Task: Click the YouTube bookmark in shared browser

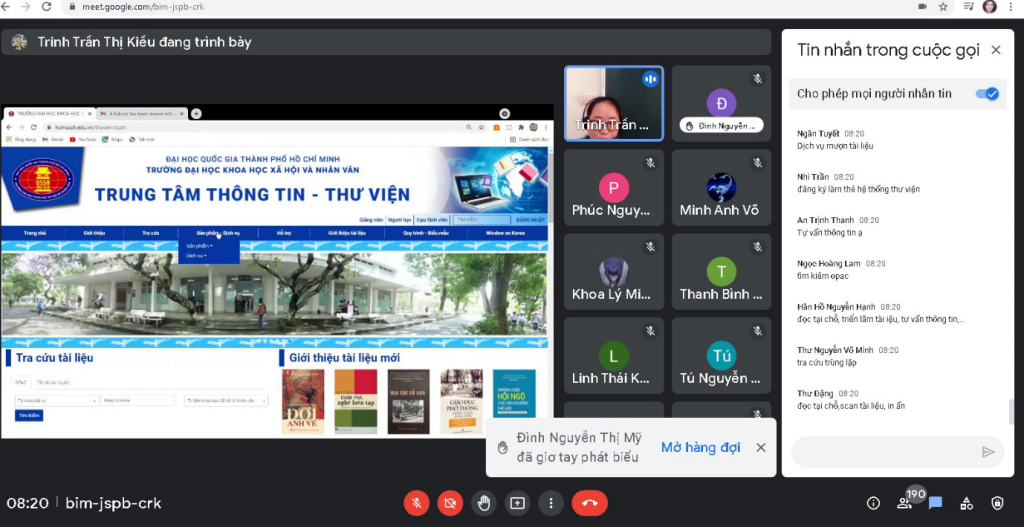Action: 83,139
